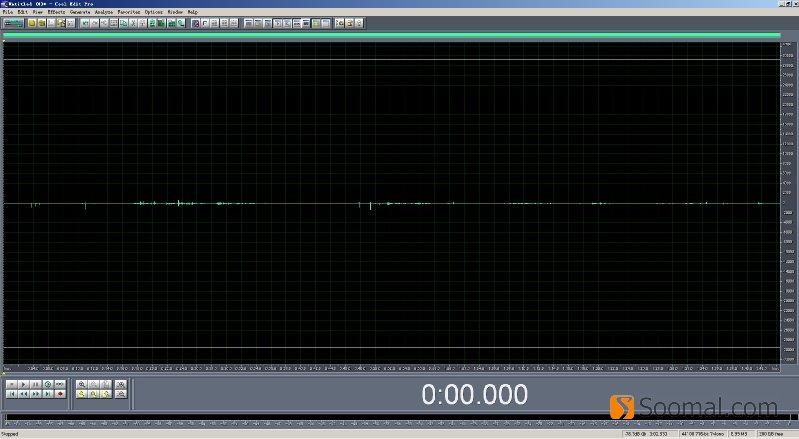
Task: Open the Analyze menu
Action: pos(104,12)
